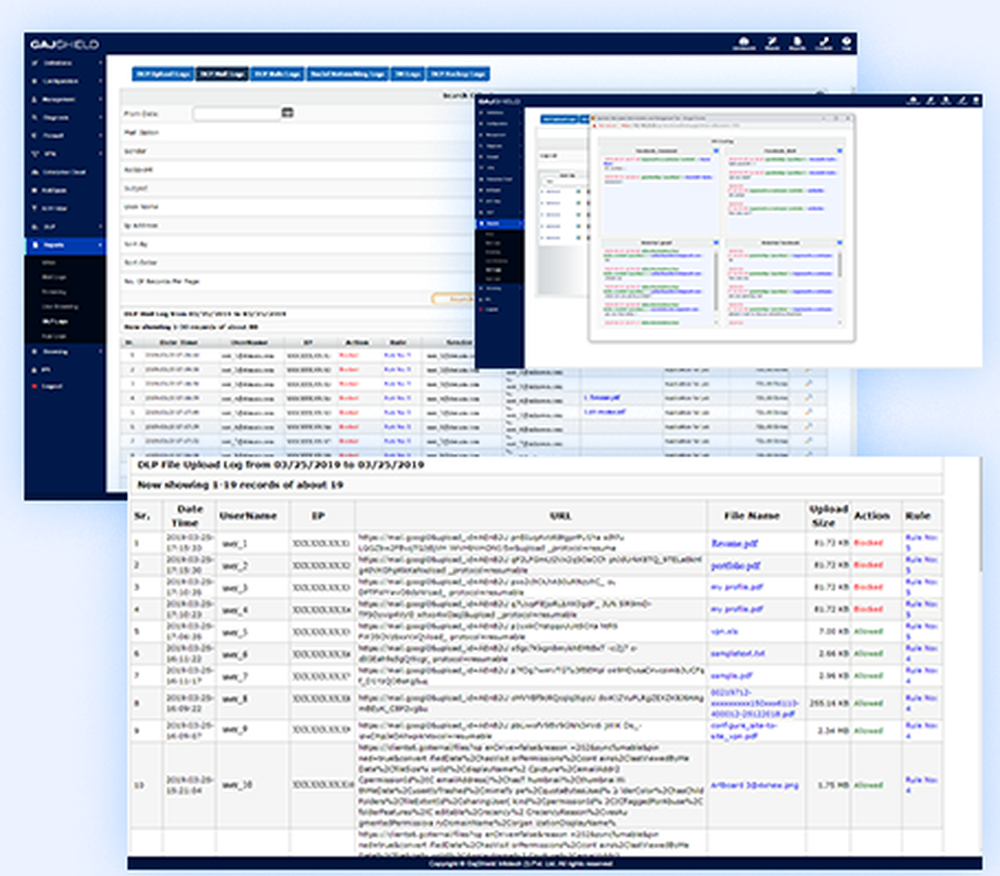1000x876 pixels.
Task: Open the DLP Bulk Logs tab
Action: [x=277, y=75]
